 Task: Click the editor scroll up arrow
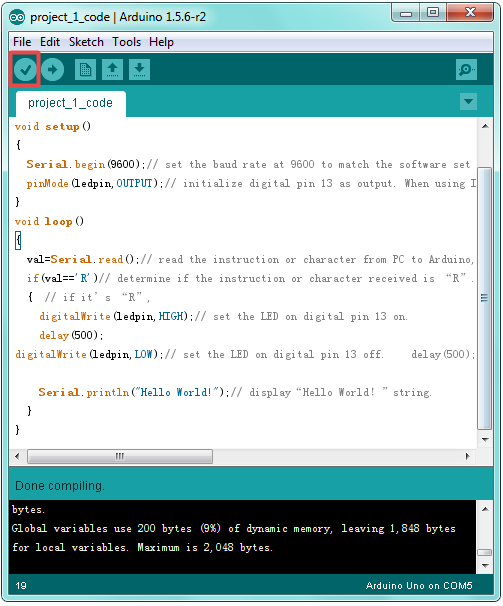tap(485, 126)
